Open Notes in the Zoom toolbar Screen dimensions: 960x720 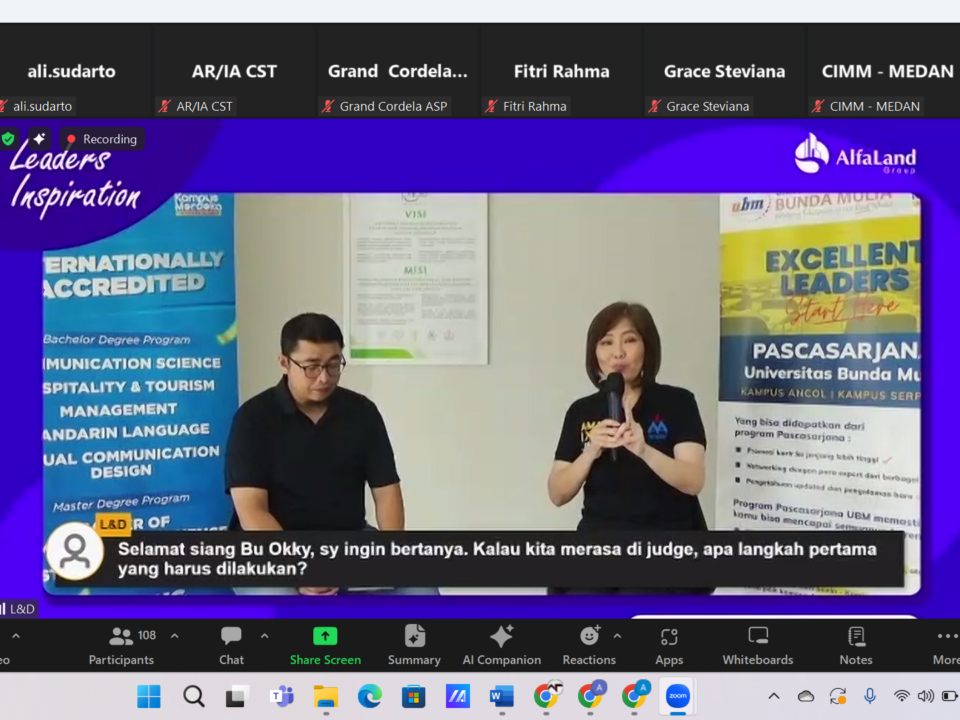pyautogui.click(x=856, y=645)
